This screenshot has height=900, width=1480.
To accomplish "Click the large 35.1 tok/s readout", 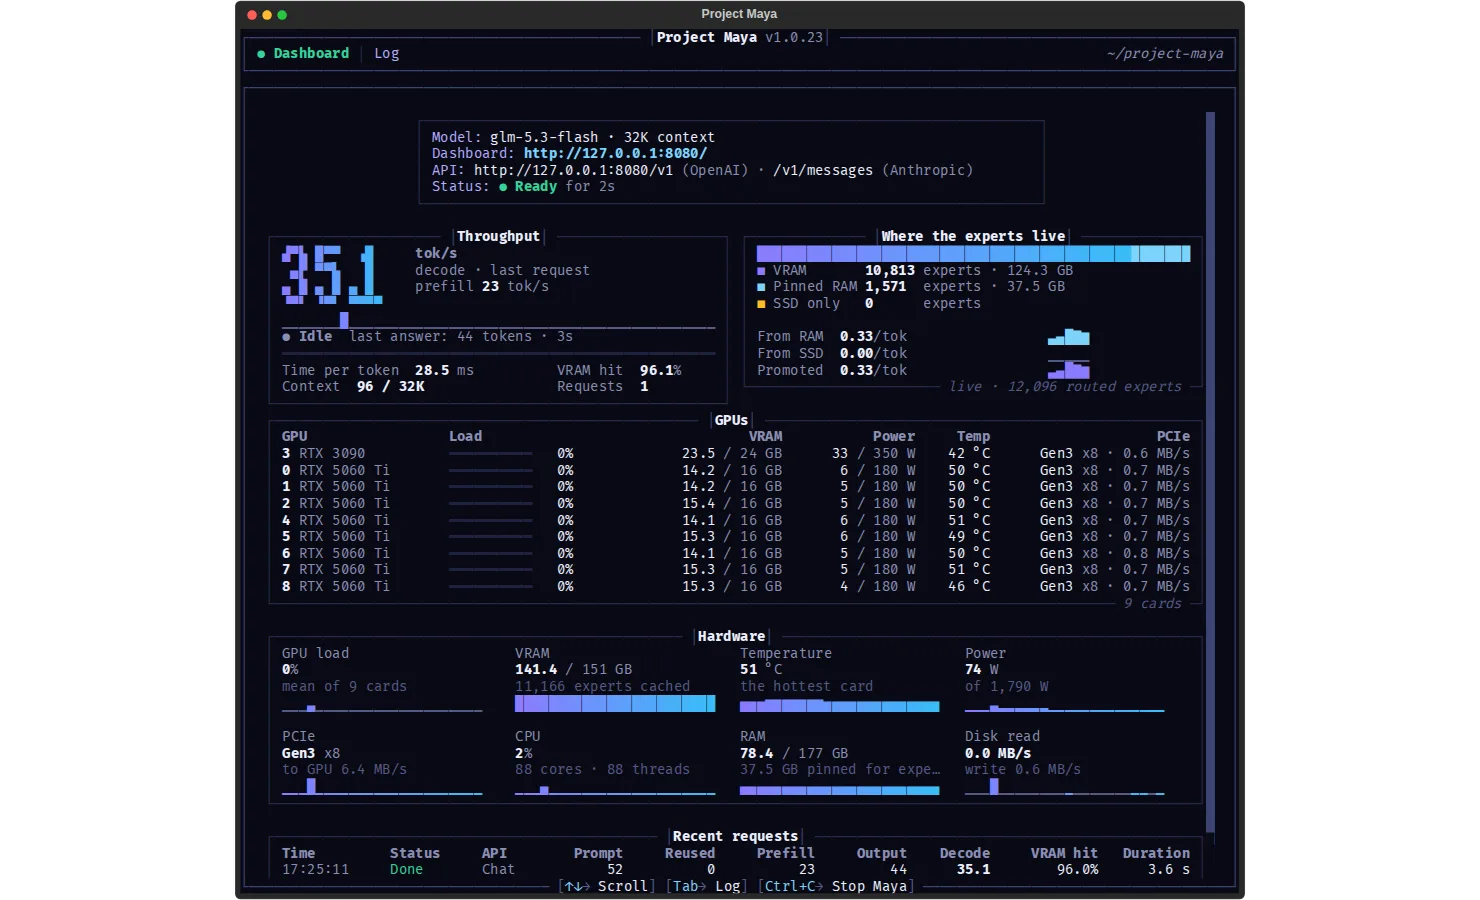I will click(332, 274).
